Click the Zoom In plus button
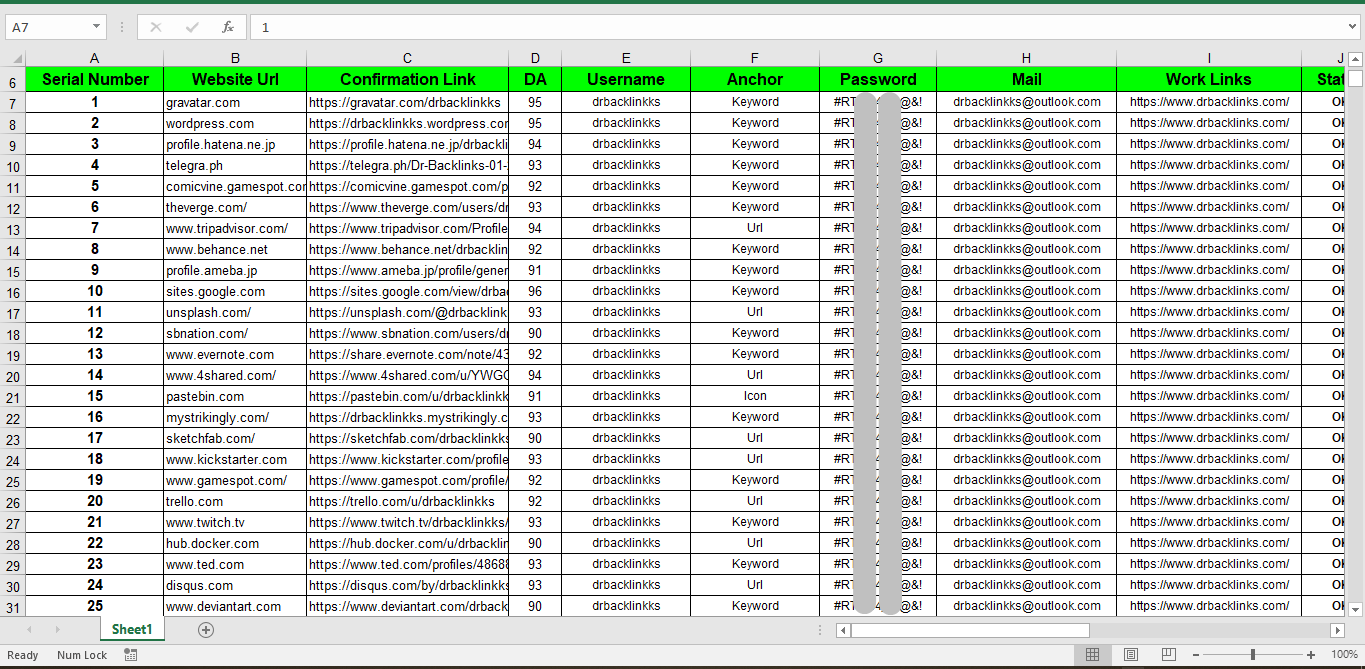 (1310, 655)
